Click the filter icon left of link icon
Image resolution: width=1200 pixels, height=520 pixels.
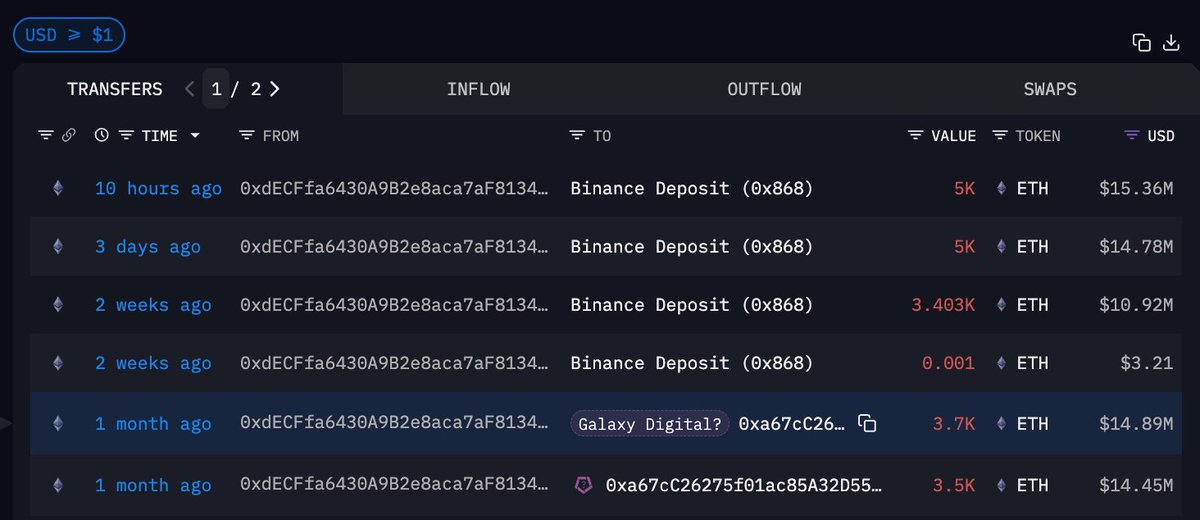click(46, 135)
